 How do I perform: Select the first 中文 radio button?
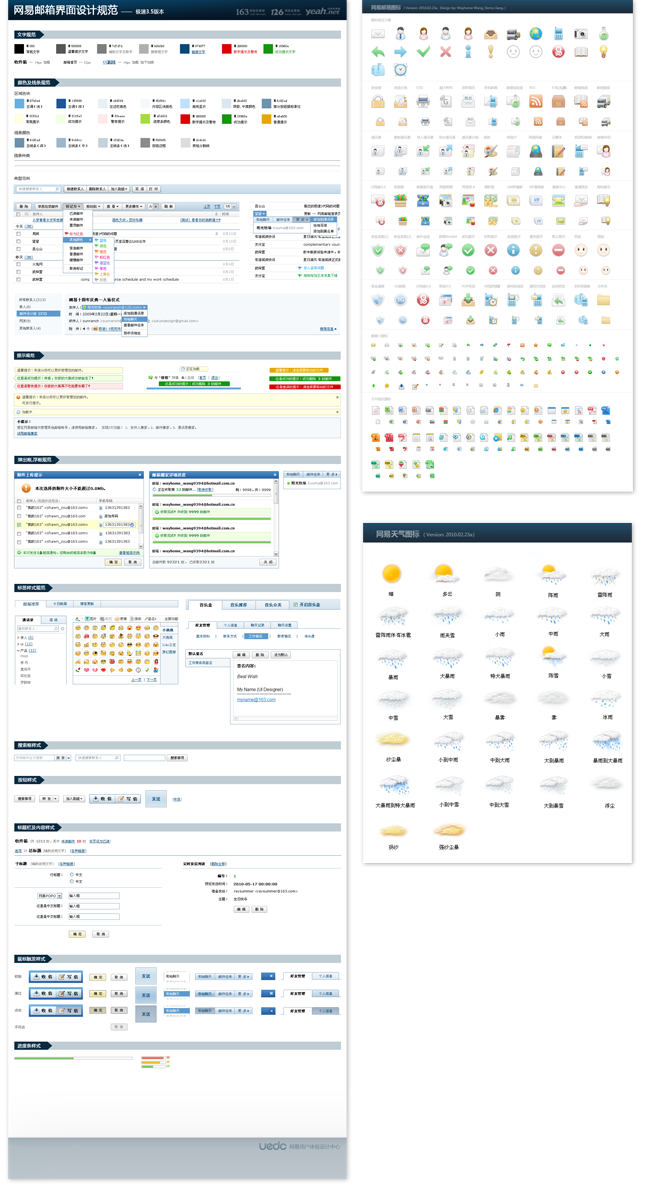pyautogui.click(x=72, y=874)
